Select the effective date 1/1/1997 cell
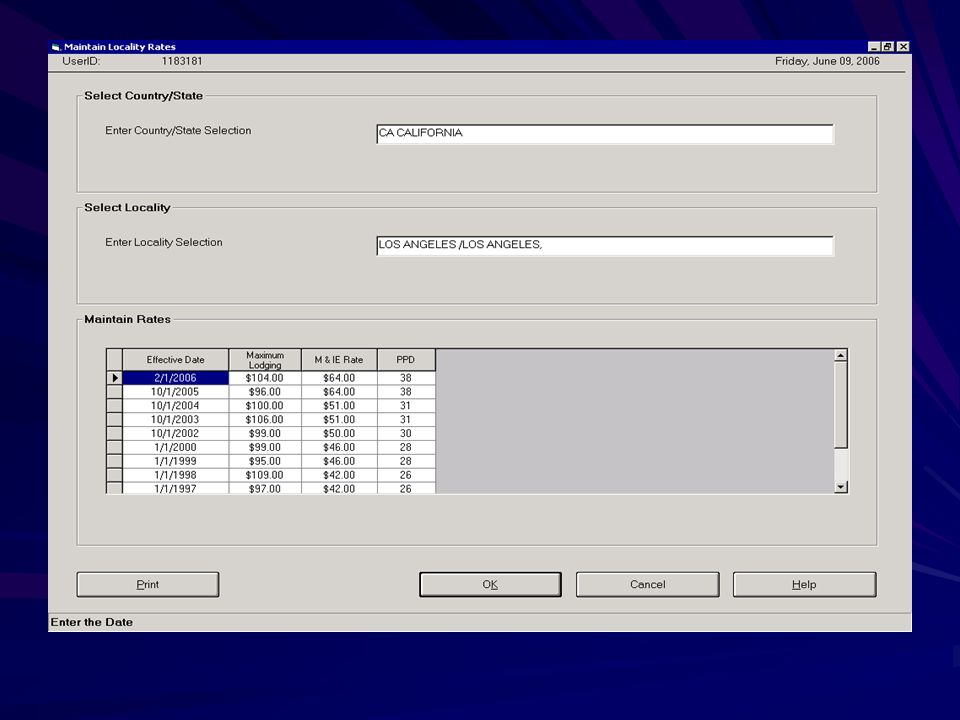960x720 pixels. 176,488
